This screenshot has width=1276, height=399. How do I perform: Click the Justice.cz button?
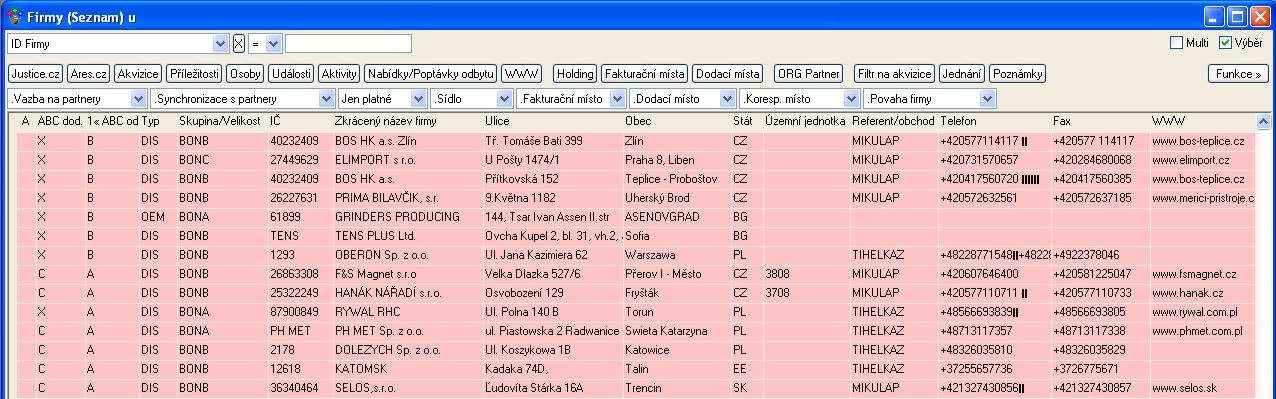pyautogui.click(x=36, y=74)
